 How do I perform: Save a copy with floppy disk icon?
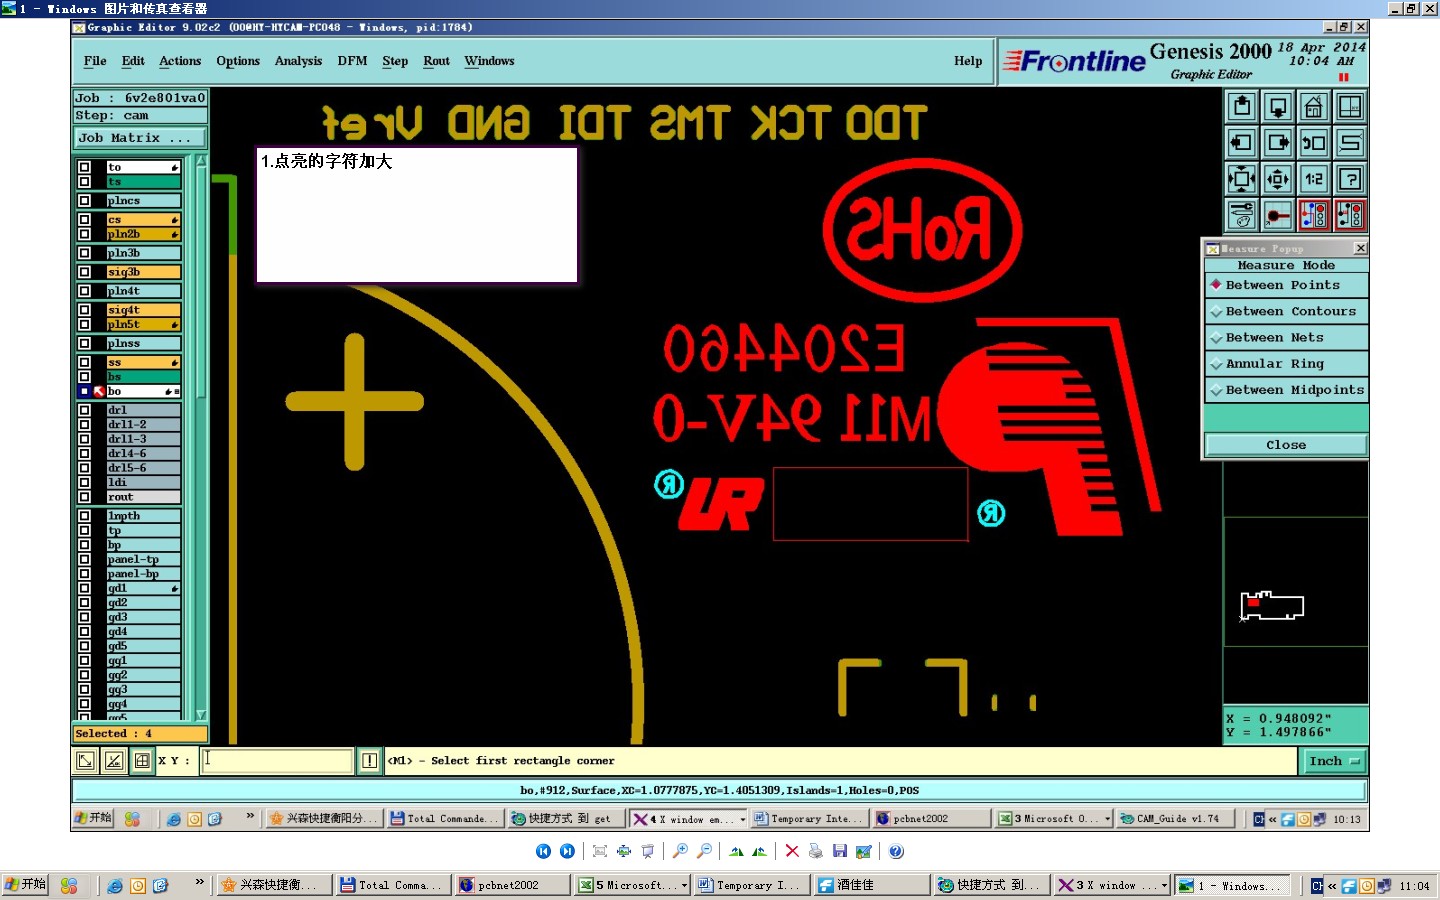tap(840, 851)
